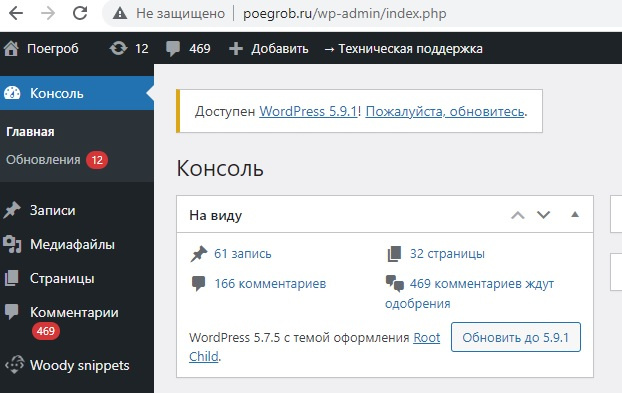Screen dimensions: 622x393
Task: Open the Главная submenu item
Action: tap(30, 132)
